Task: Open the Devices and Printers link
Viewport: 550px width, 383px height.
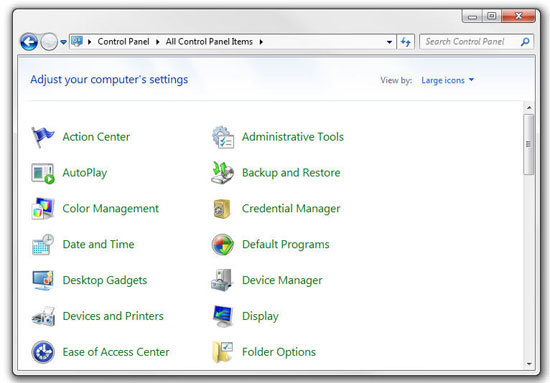Action: pyautogui.click(x=113, y=316)
